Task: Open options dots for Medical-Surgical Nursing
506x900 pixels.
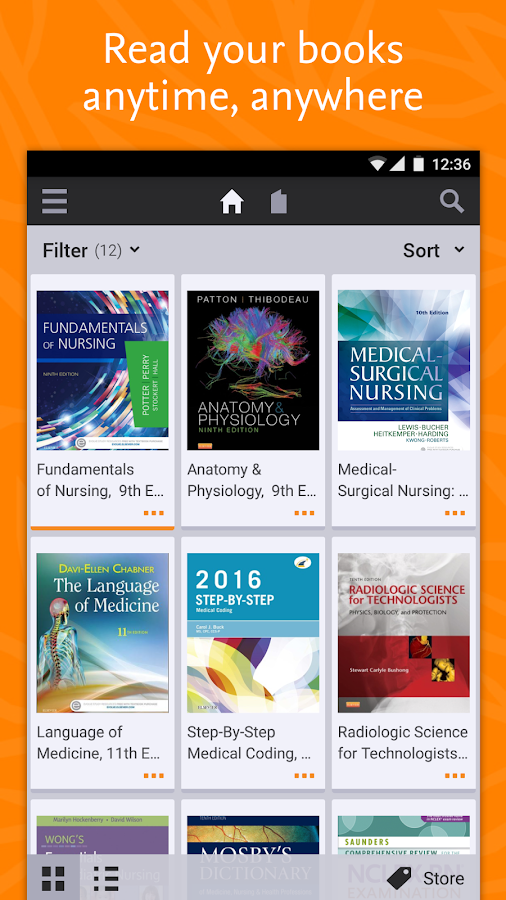Action: [455, 513]
